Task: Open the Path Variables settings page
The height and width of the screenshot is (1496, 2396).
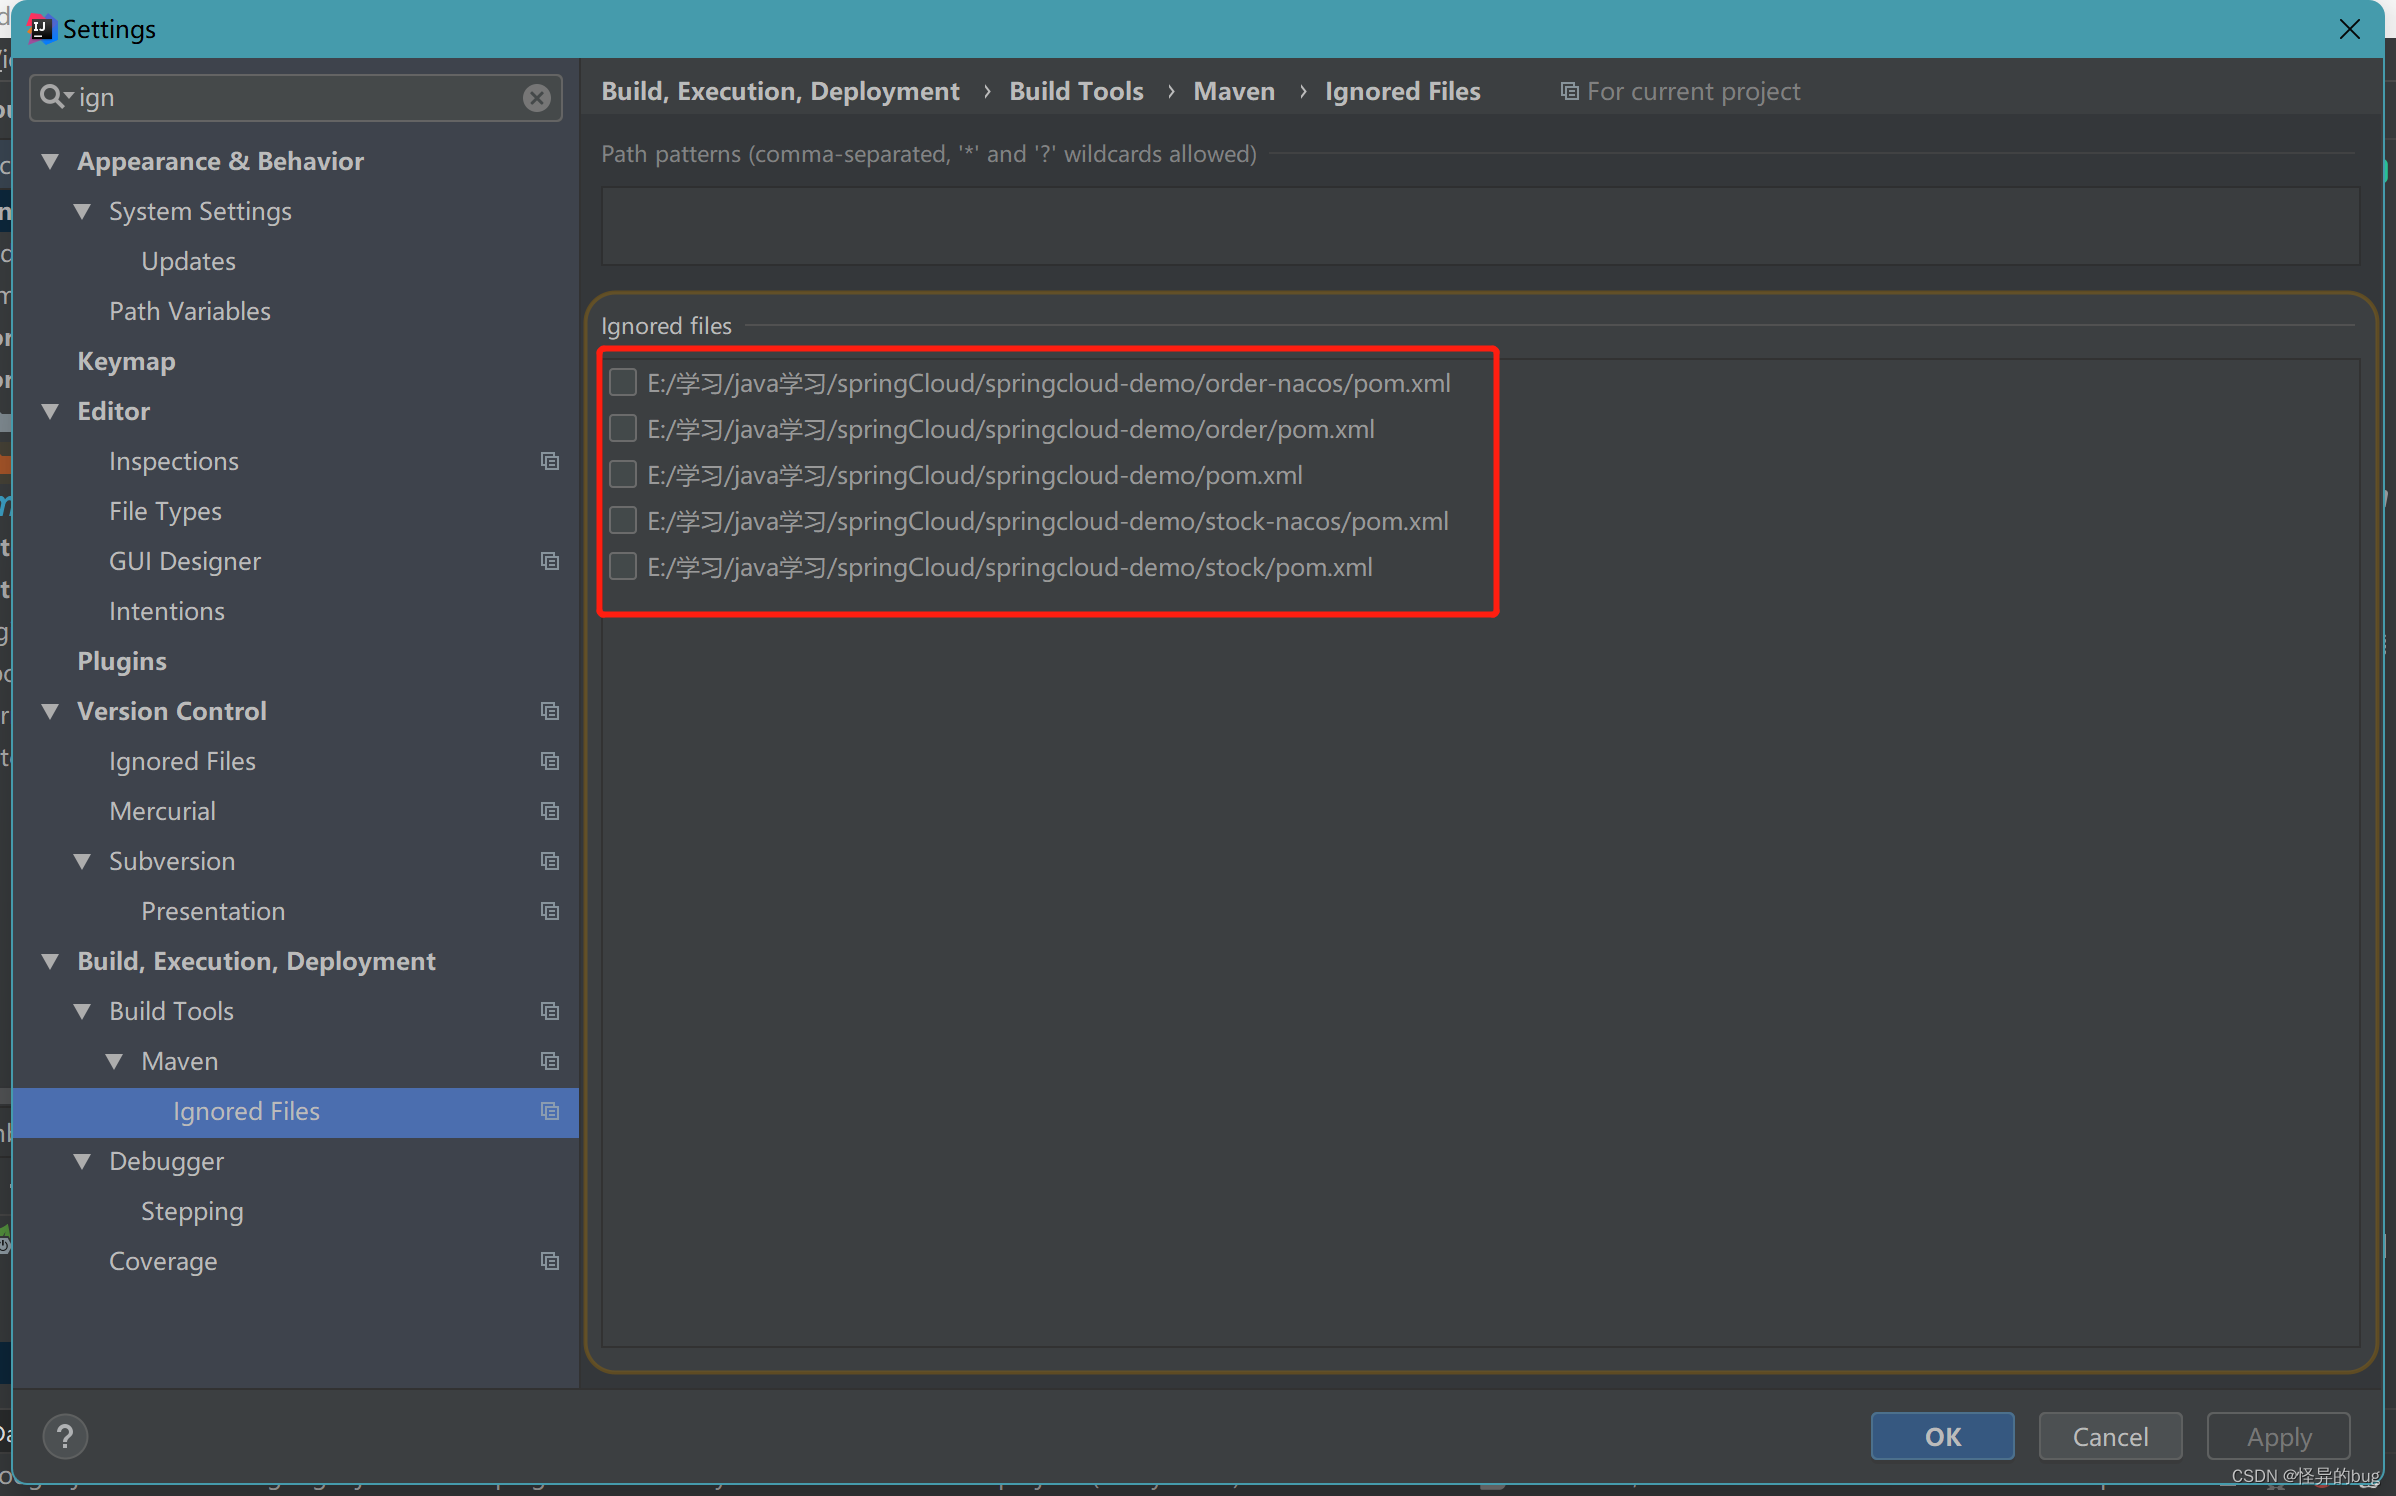Action: point(190,311)
